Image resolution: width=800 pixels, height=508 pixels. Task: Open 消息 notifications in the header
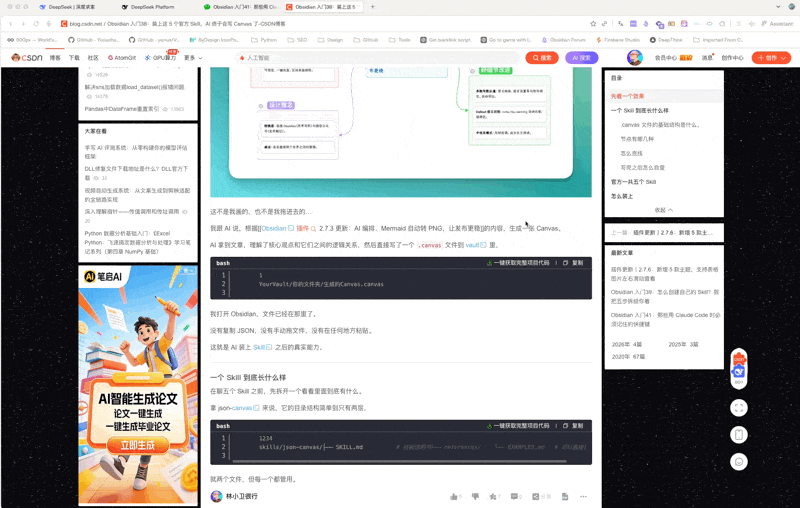707,58
